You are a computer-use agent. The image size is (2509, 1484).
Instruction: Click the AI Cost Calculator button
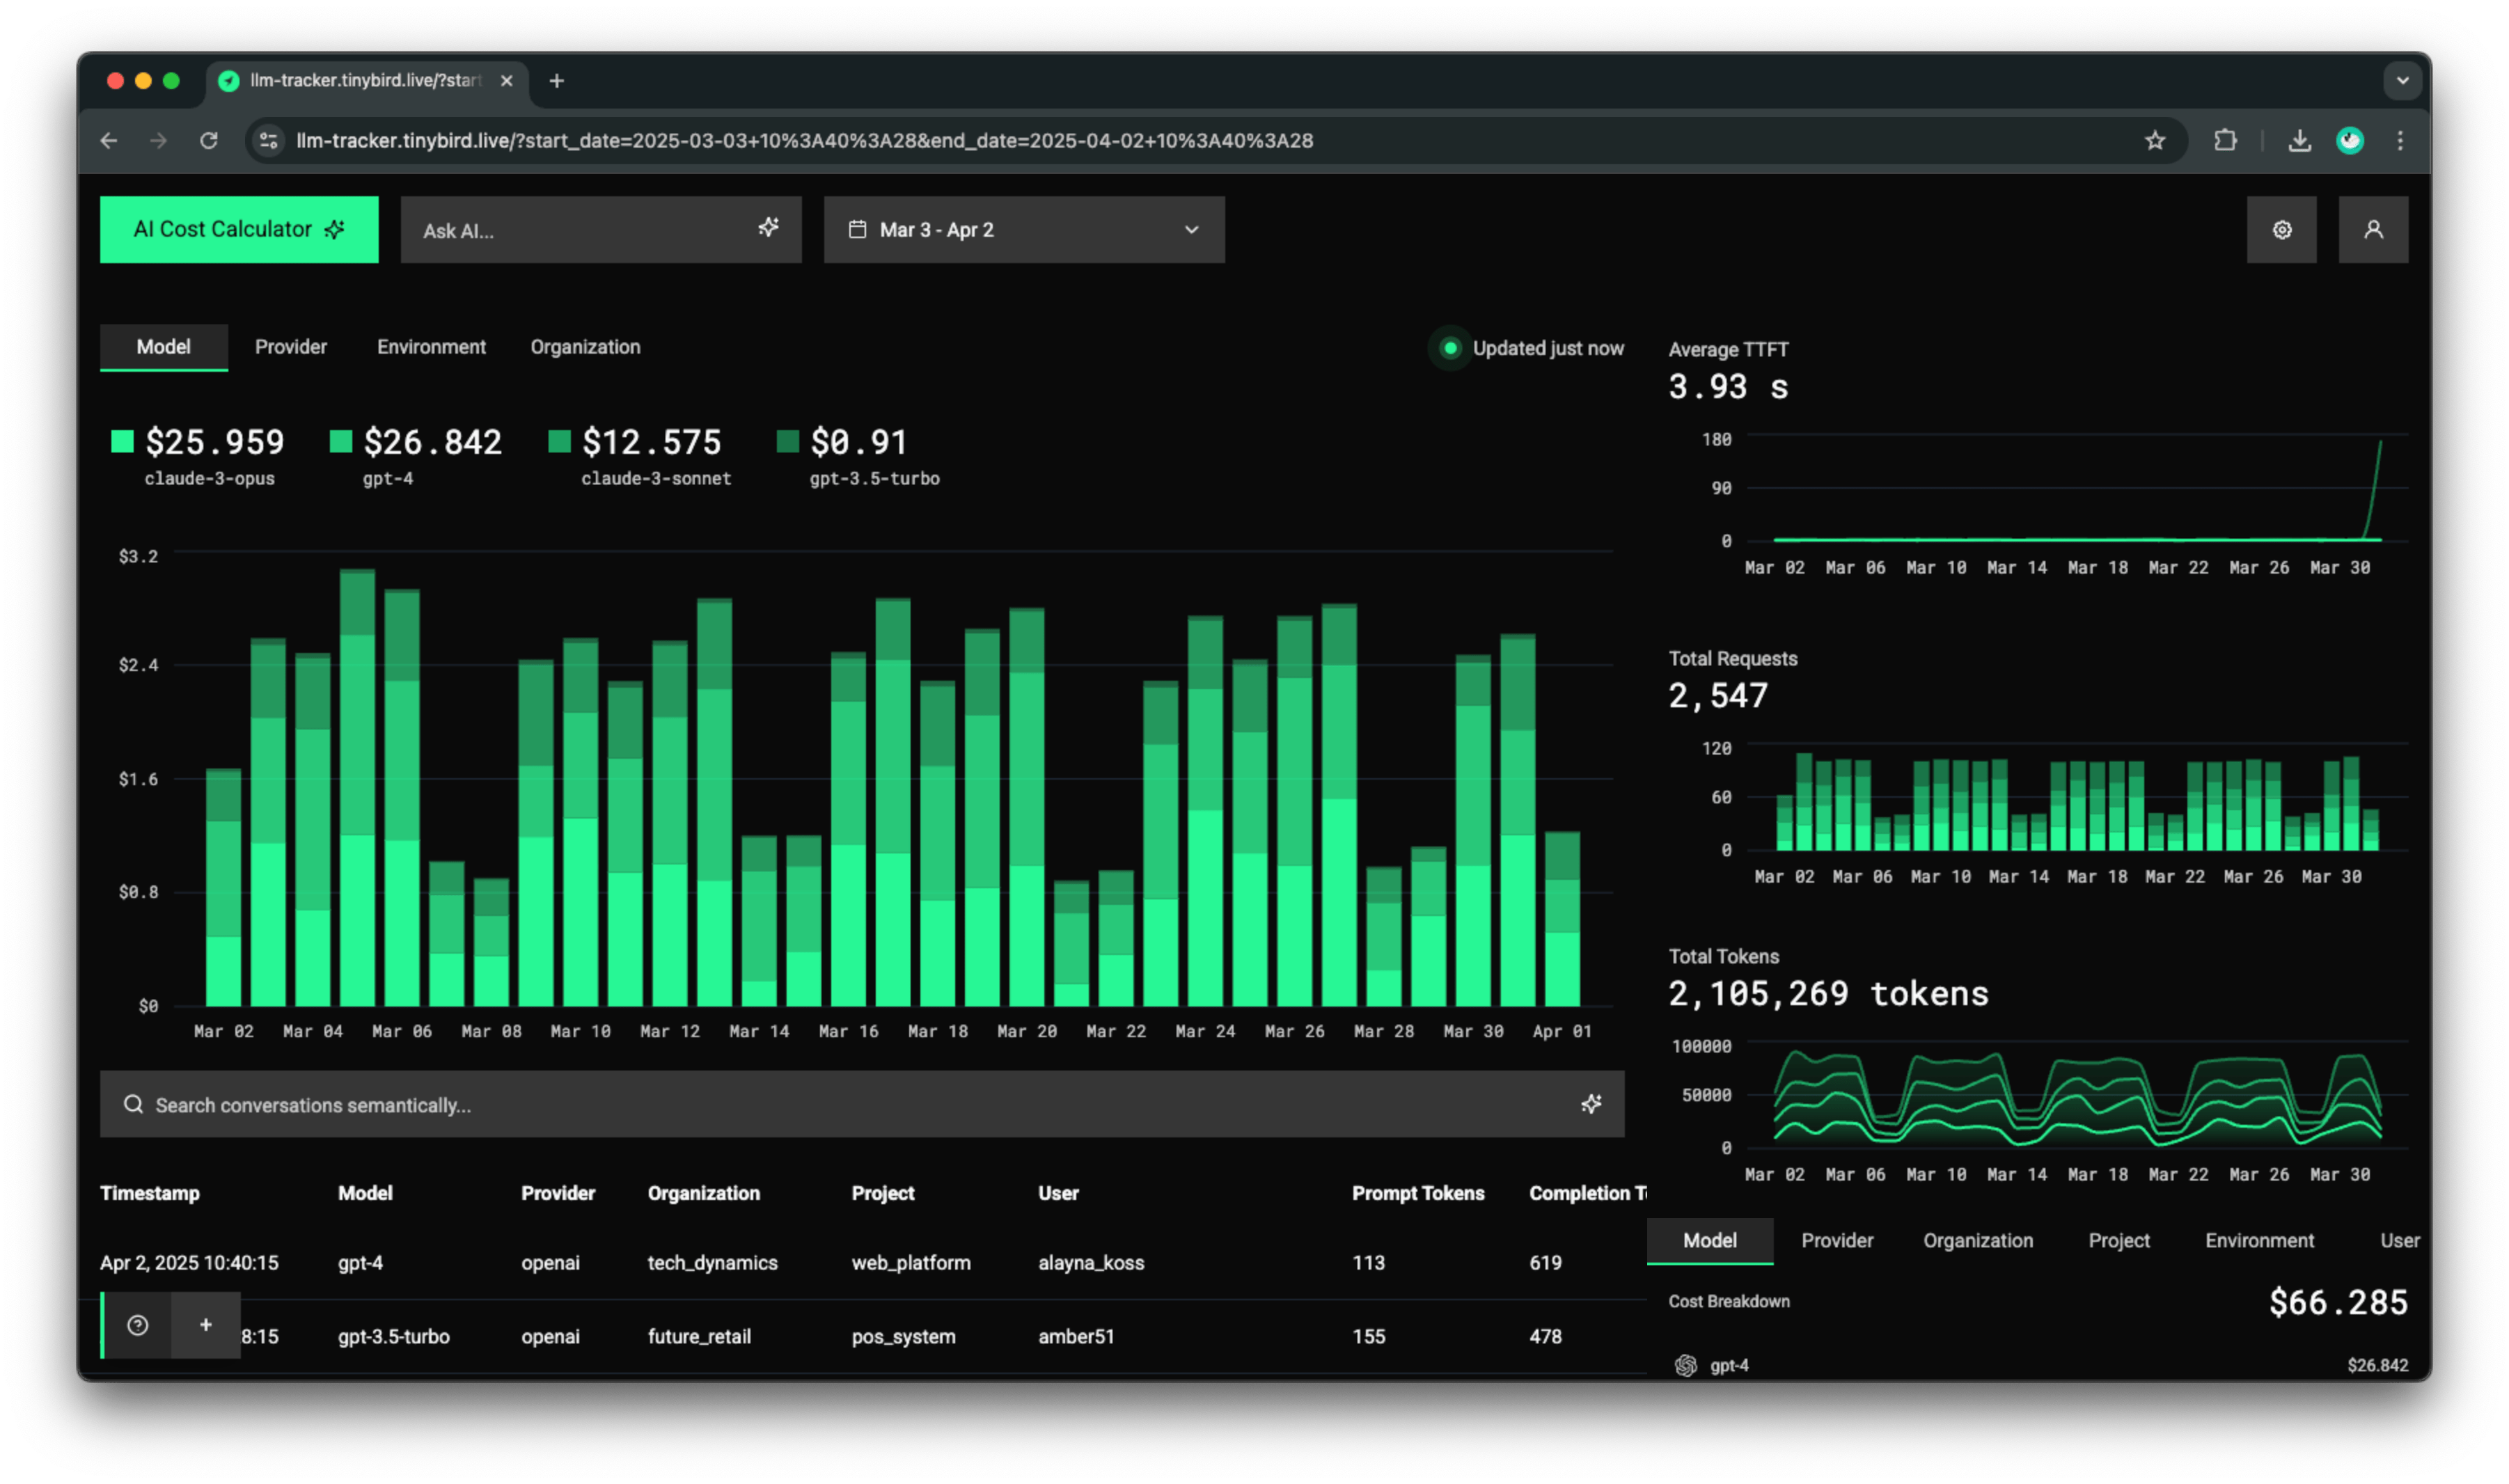tap(239, 229)
